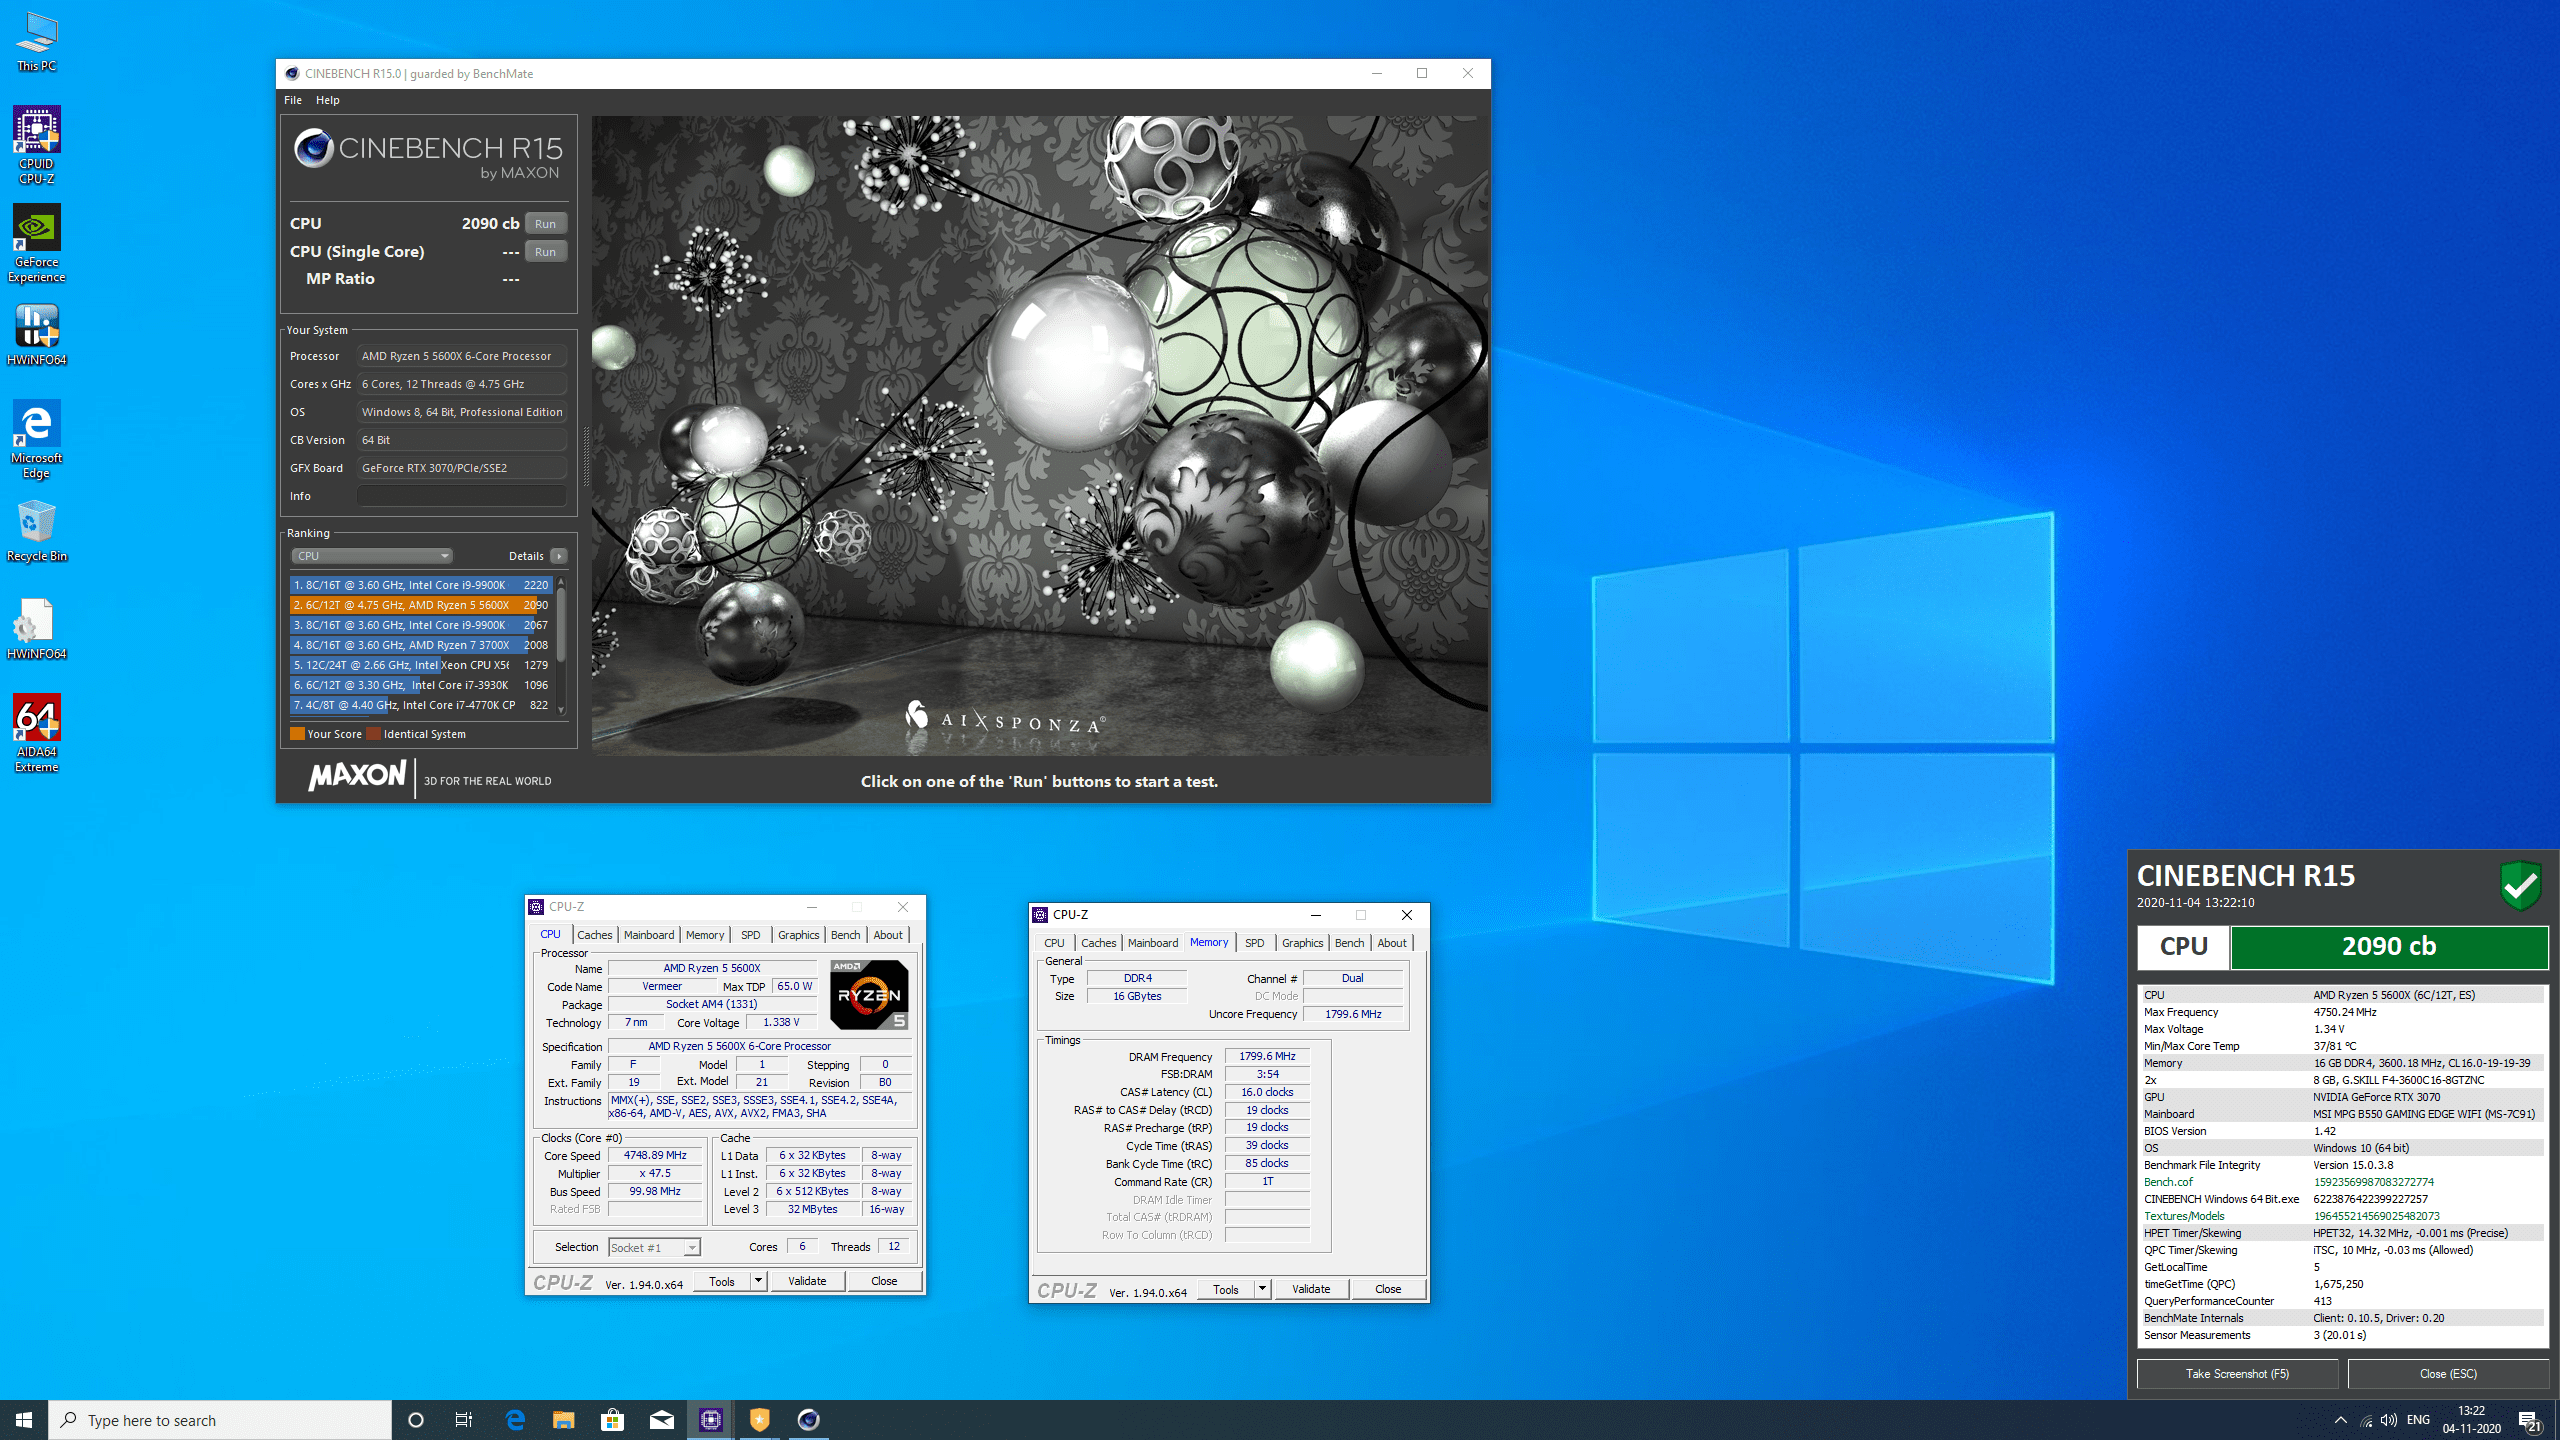Click the taskbar search box
Image resolution: width=2560 pixels, height=1440 pixels.
tap(220, 1420)
